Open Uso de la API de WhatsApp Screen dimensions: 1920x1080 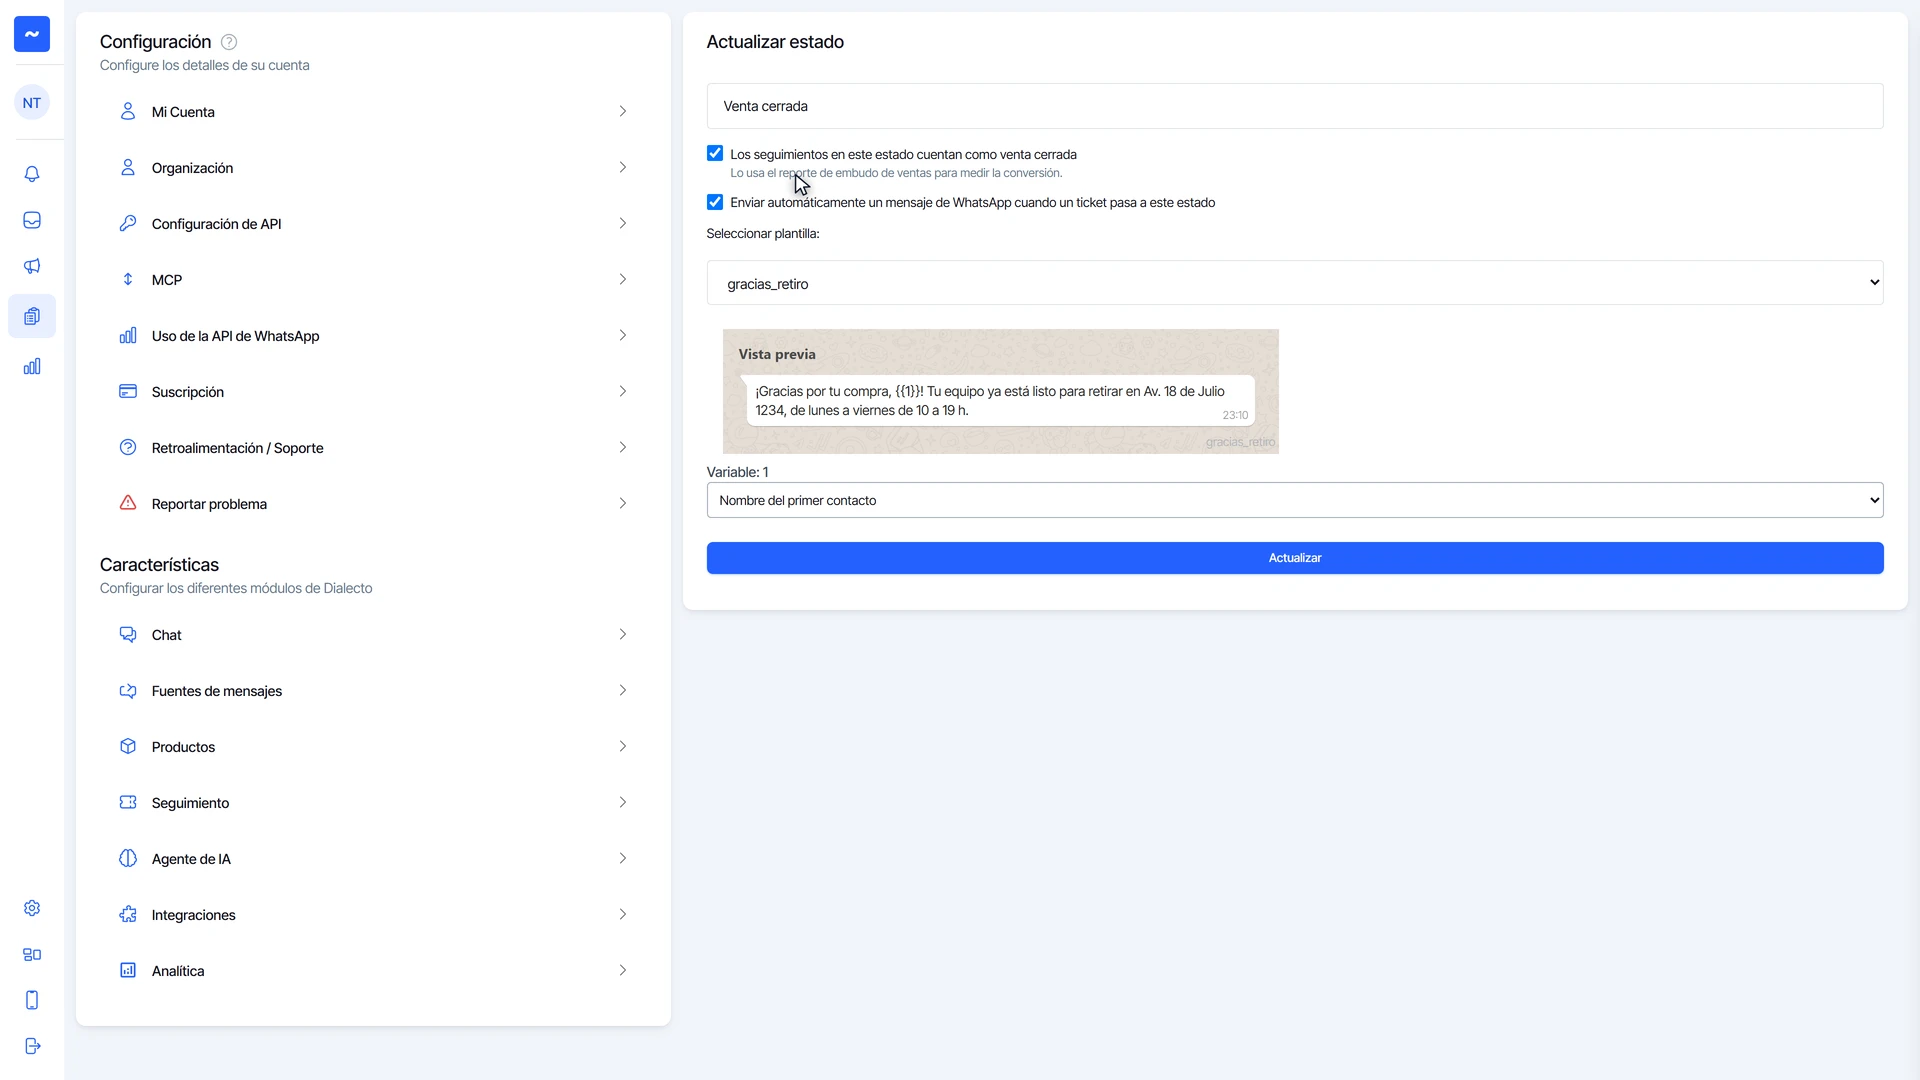tap(373, 336)
